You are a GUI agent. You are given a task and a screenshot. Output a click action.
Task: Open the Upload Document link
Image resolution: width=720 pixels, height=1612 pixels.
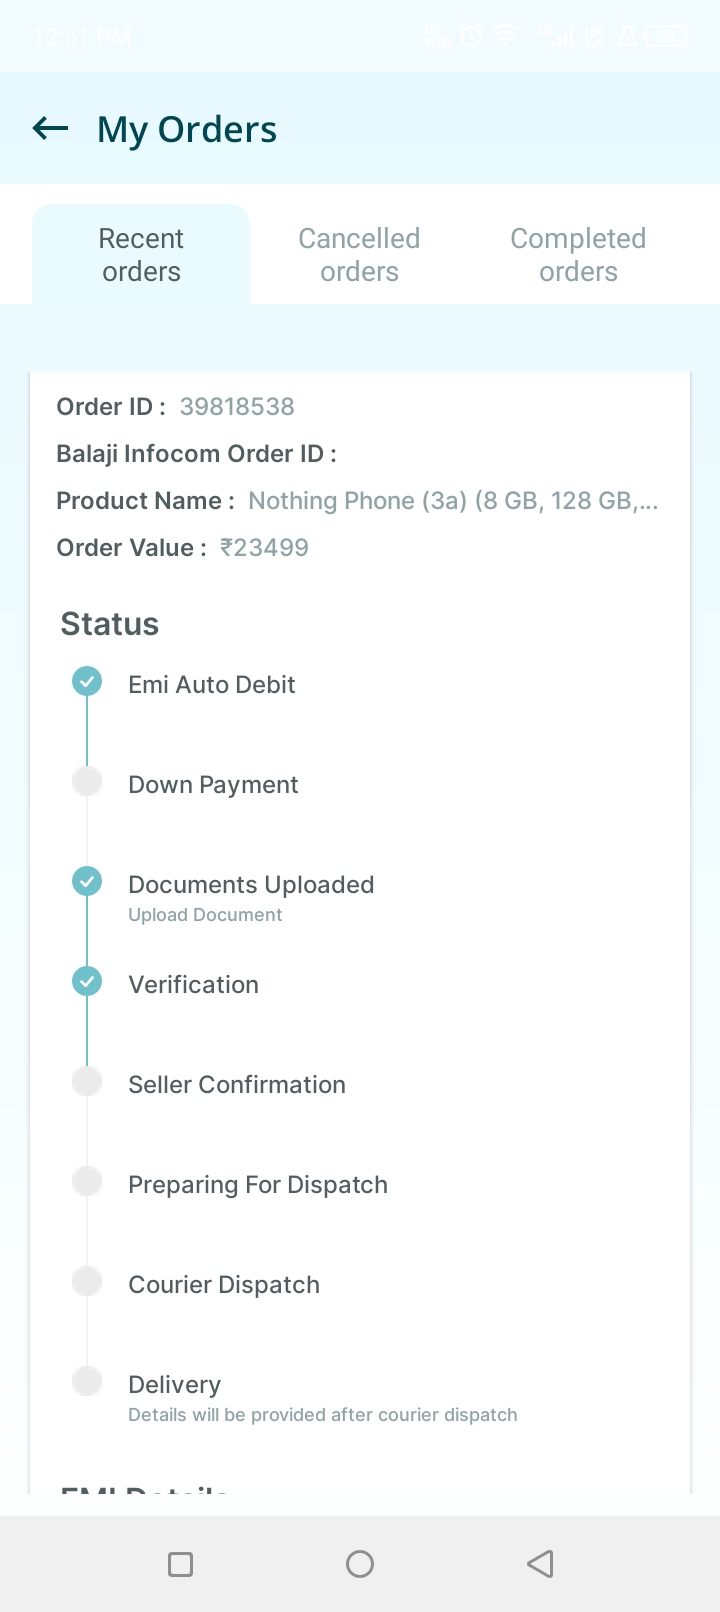(x=205, y=915)
